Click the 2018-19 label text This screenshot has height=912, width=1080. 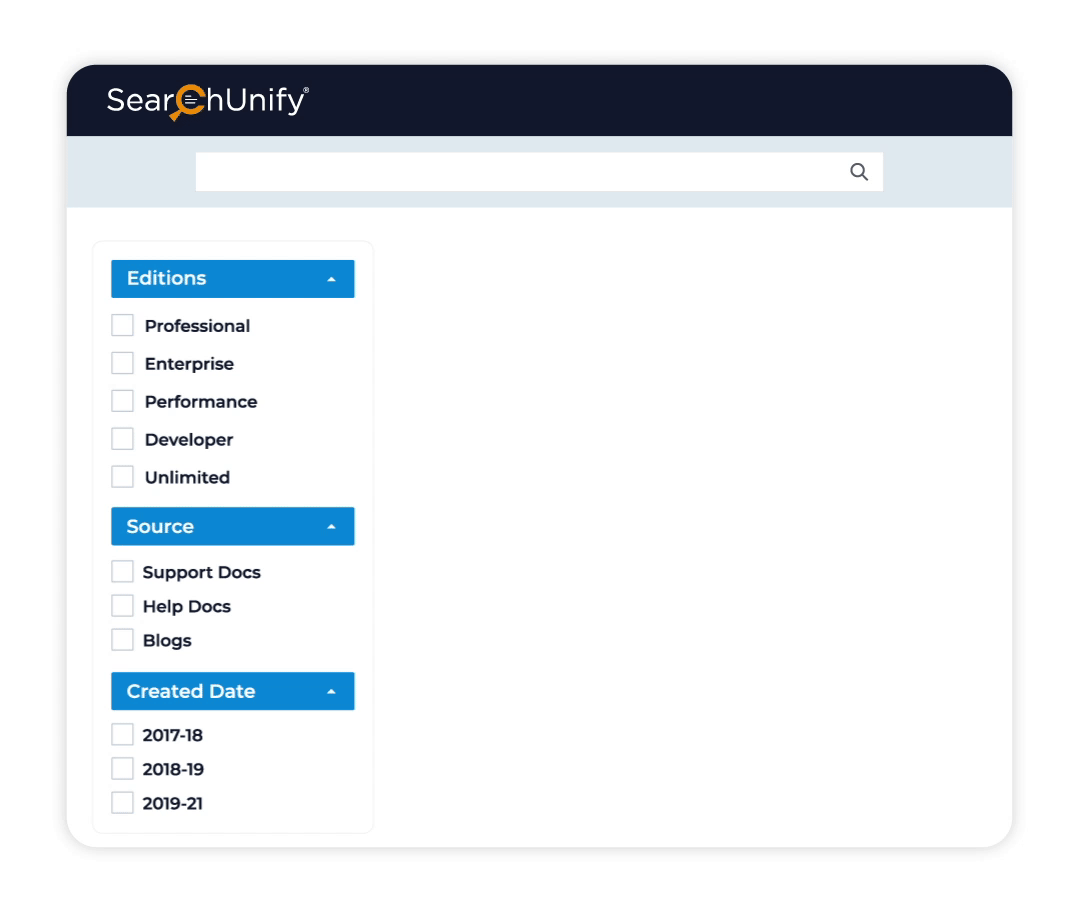point(173,769)
